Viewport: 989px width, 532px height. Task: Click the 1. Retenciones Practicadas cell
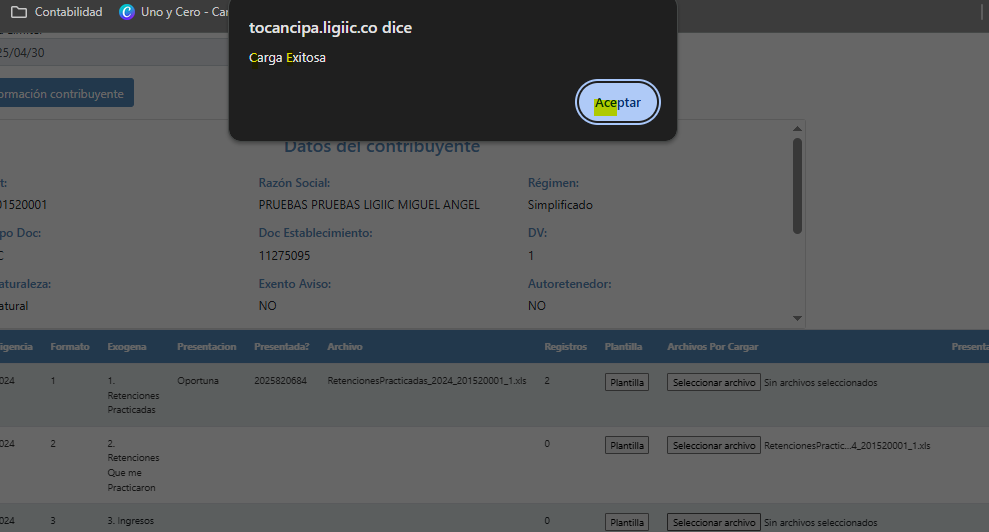click(133, 395)
